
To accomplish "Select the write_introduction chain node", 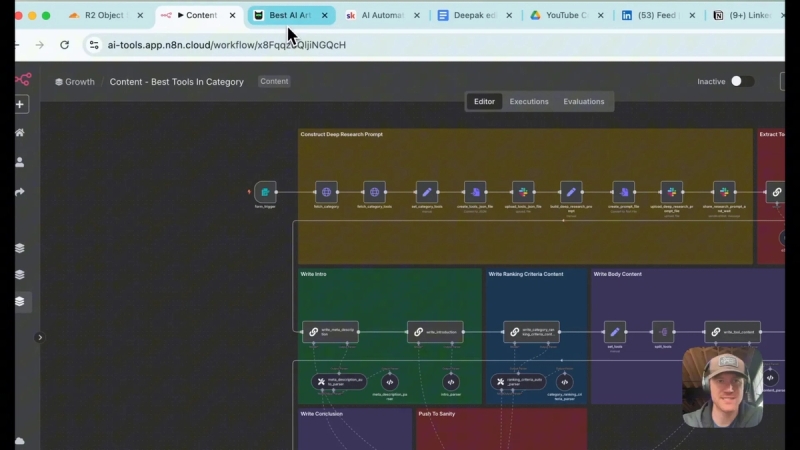I will pos(435,332).
